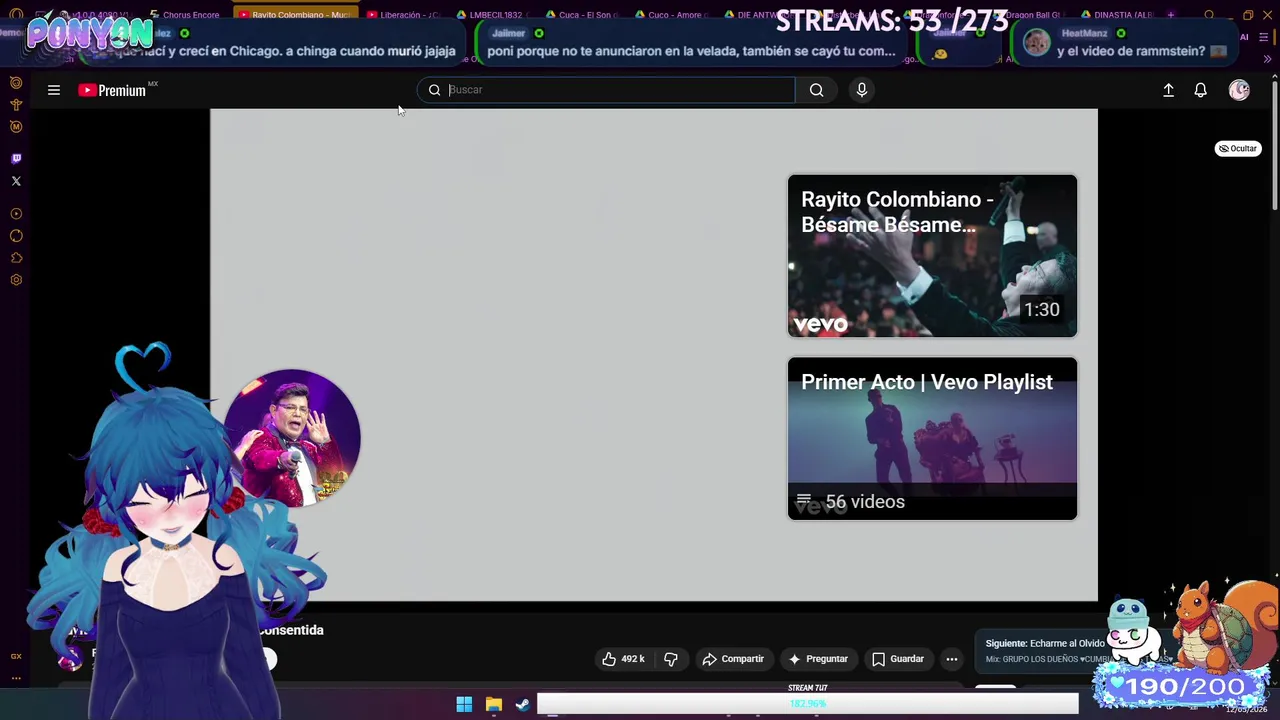Image resolution: width=1280 pixels, height=720 pixels.
Task: Switch to Liberación browser tab
Action: coord(403,14)
